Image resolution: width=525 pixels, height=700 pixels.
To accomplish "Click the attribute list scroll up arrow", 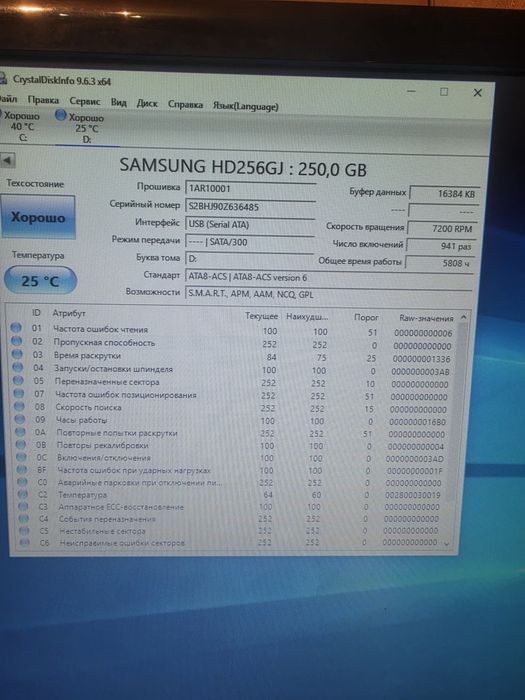I will pos(464,317).
